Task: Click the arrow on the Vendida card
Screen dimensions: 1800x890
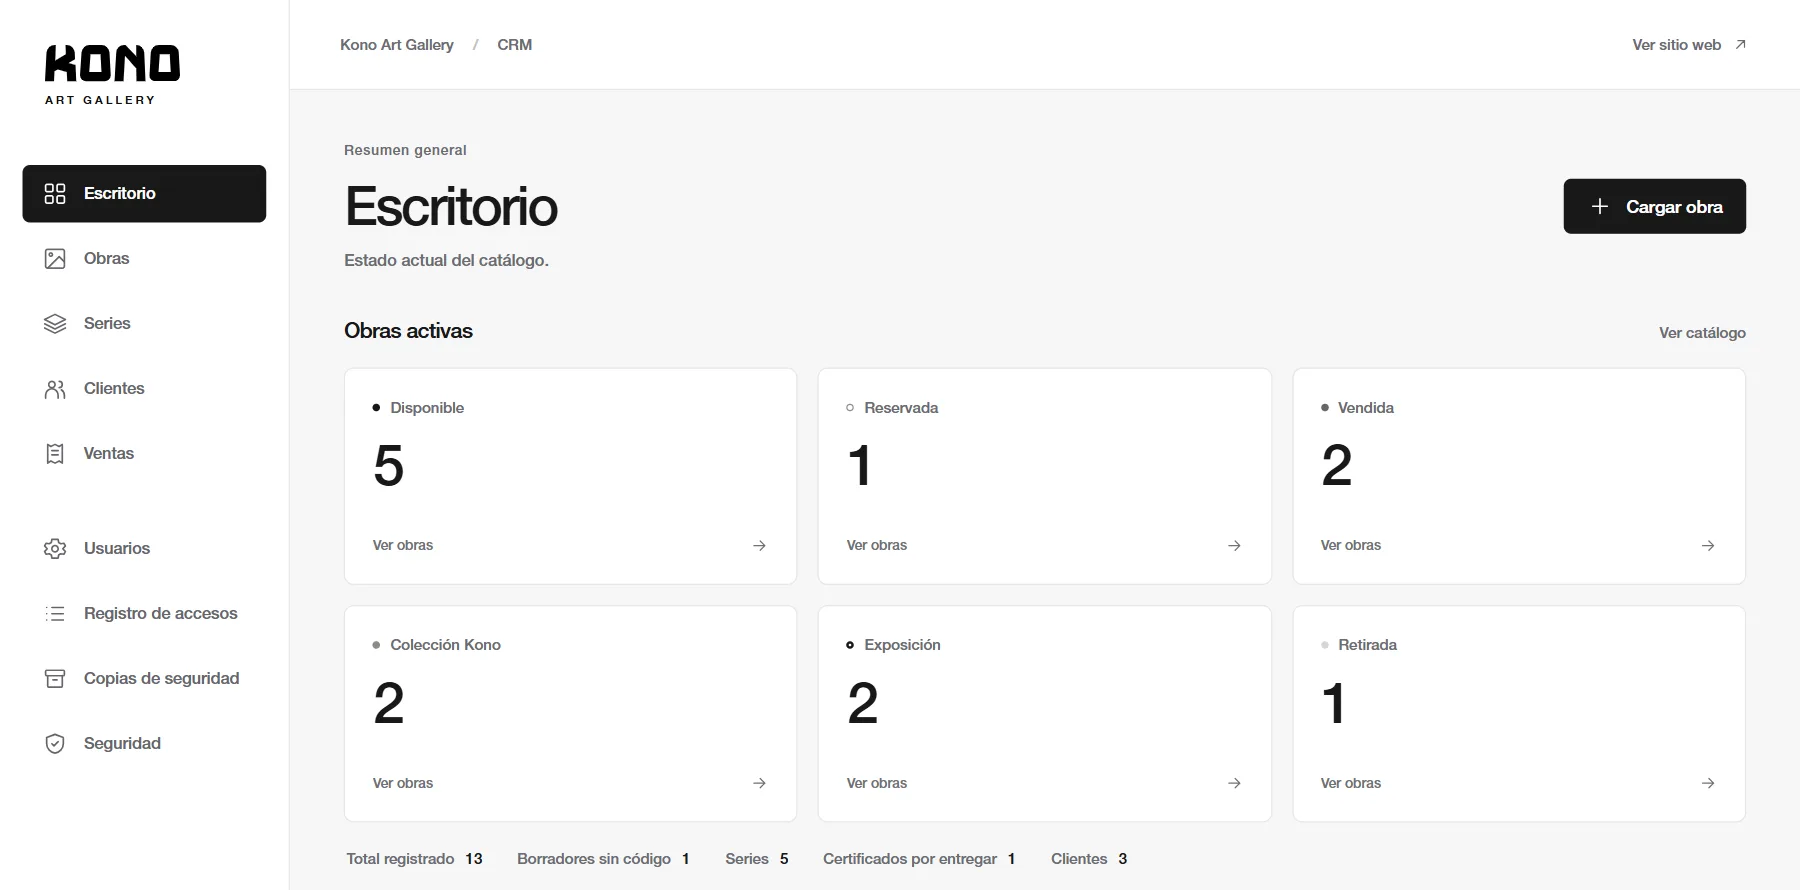Action: (x=1708, y=546)
